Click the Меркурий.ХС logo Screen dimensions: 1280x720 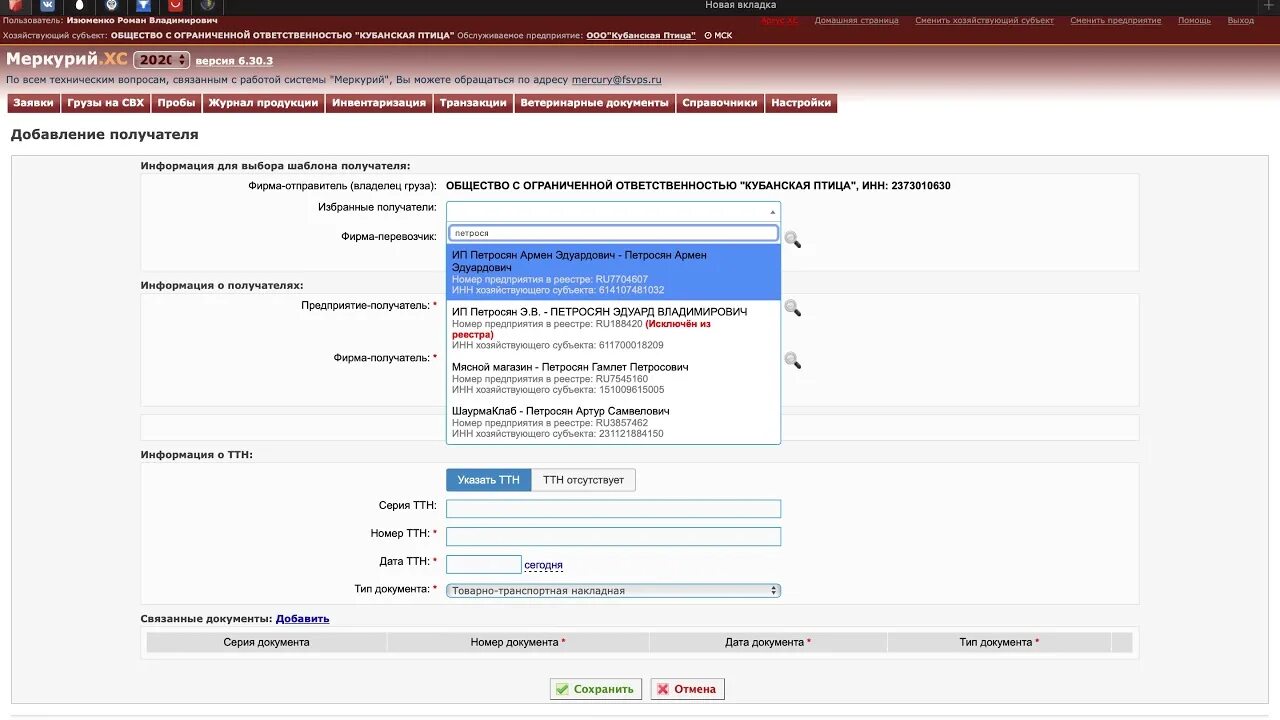[x=66, y=59]
